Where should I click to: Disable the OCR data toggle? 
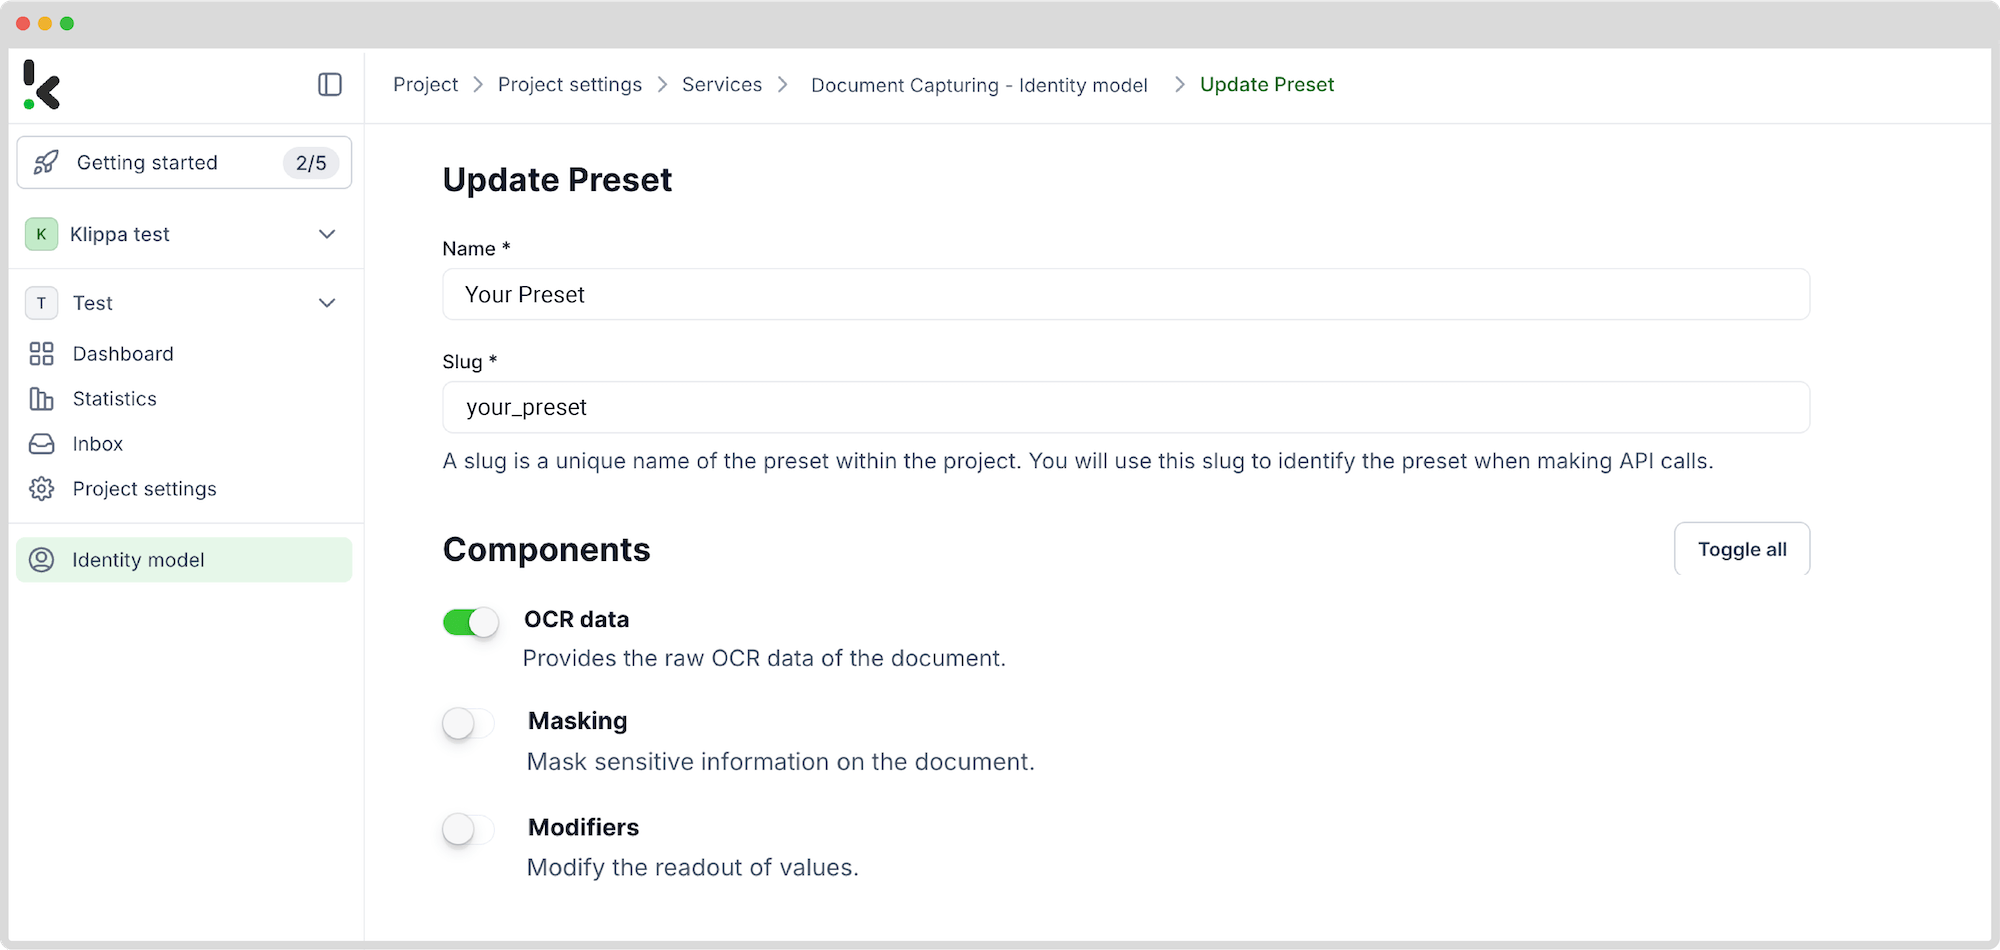coord(471,622)
